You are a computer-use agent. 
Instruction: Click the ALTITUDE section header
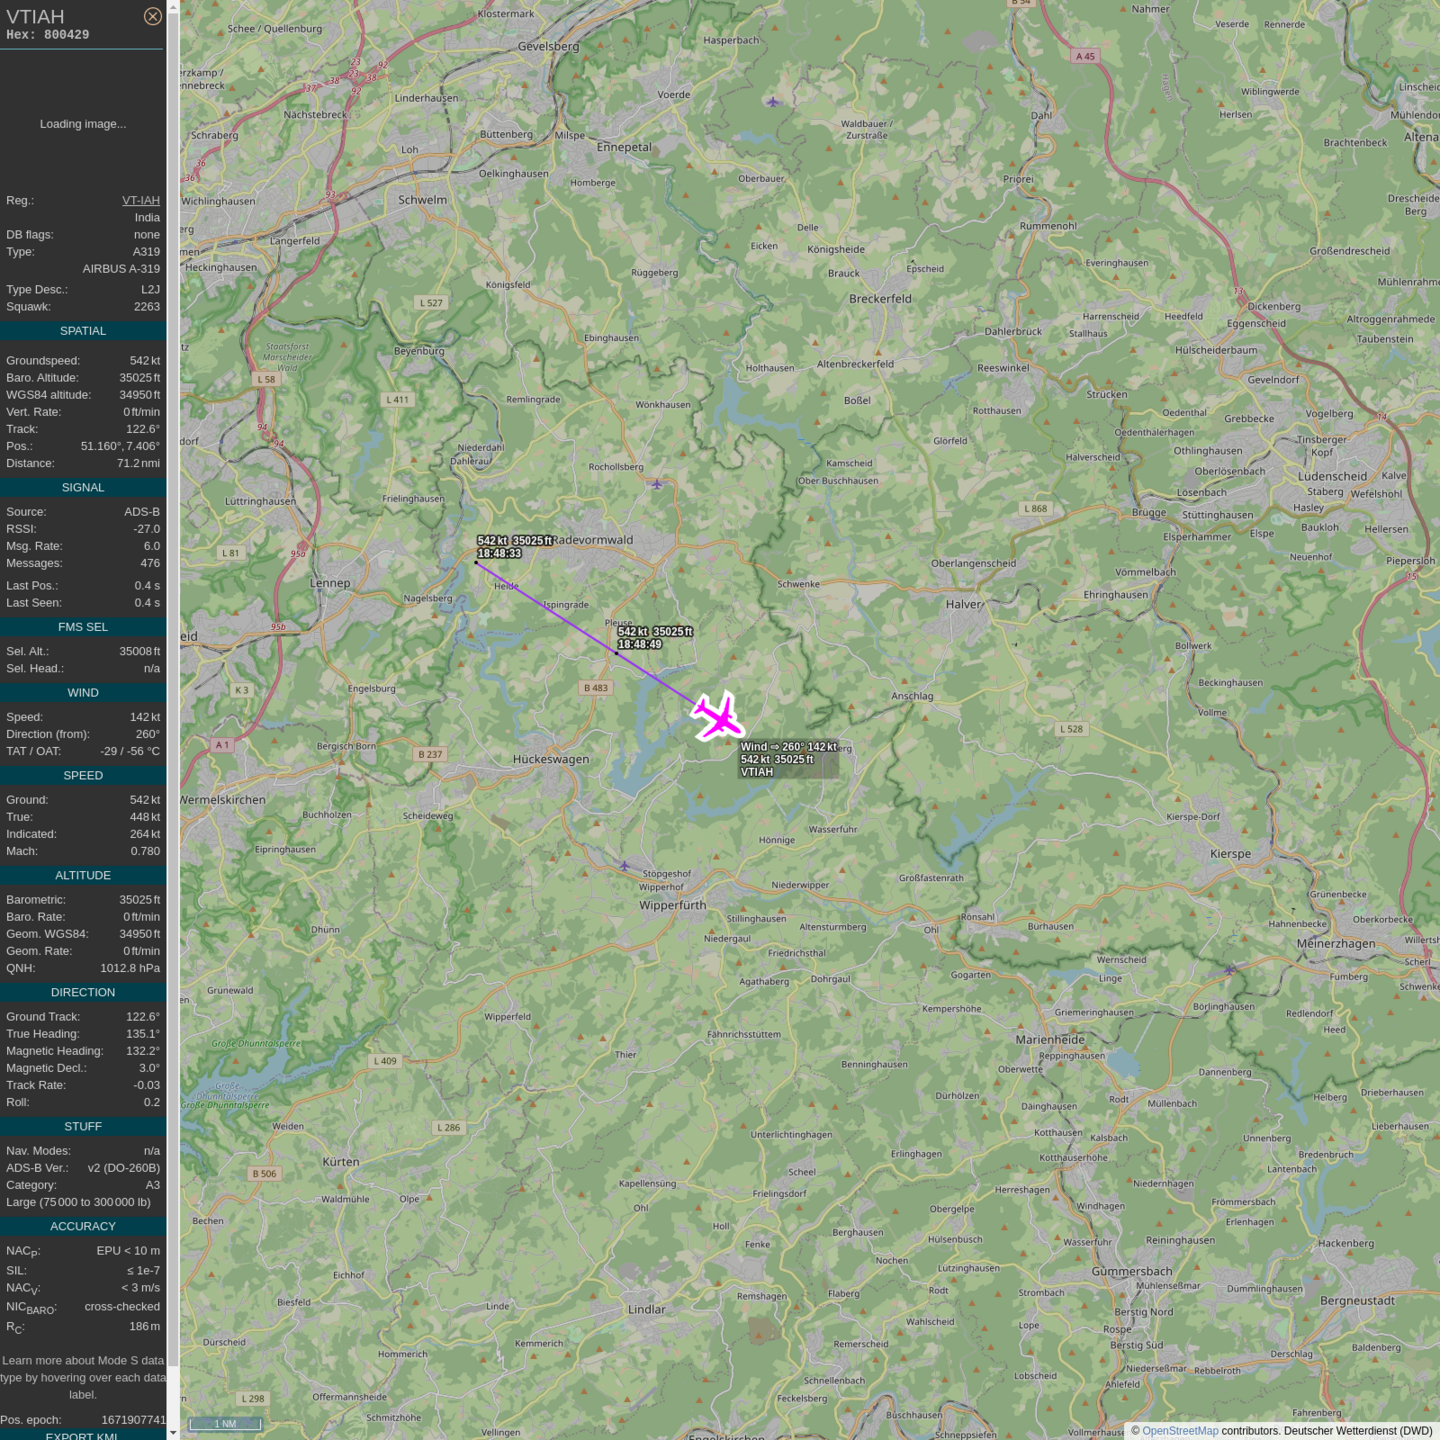[83, 875]
